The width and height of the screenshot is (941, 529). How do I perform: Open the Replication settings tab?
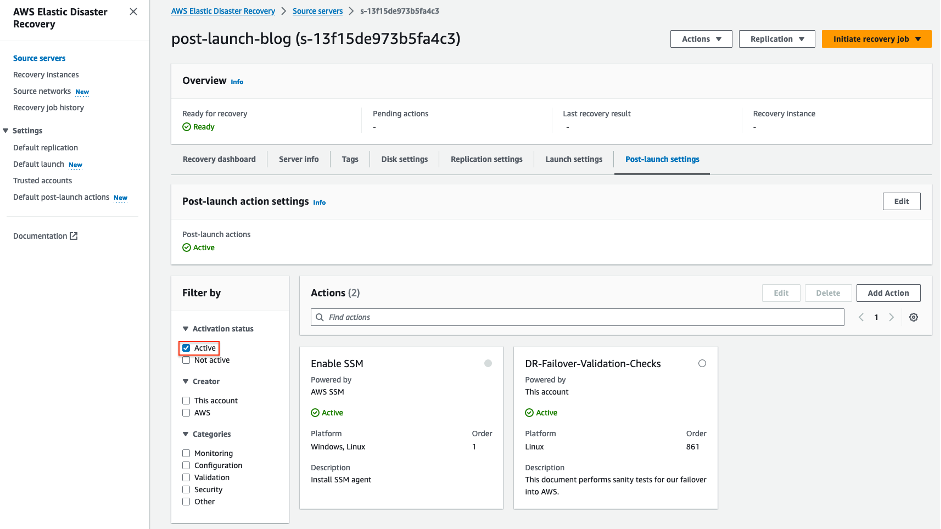(487, 159)
